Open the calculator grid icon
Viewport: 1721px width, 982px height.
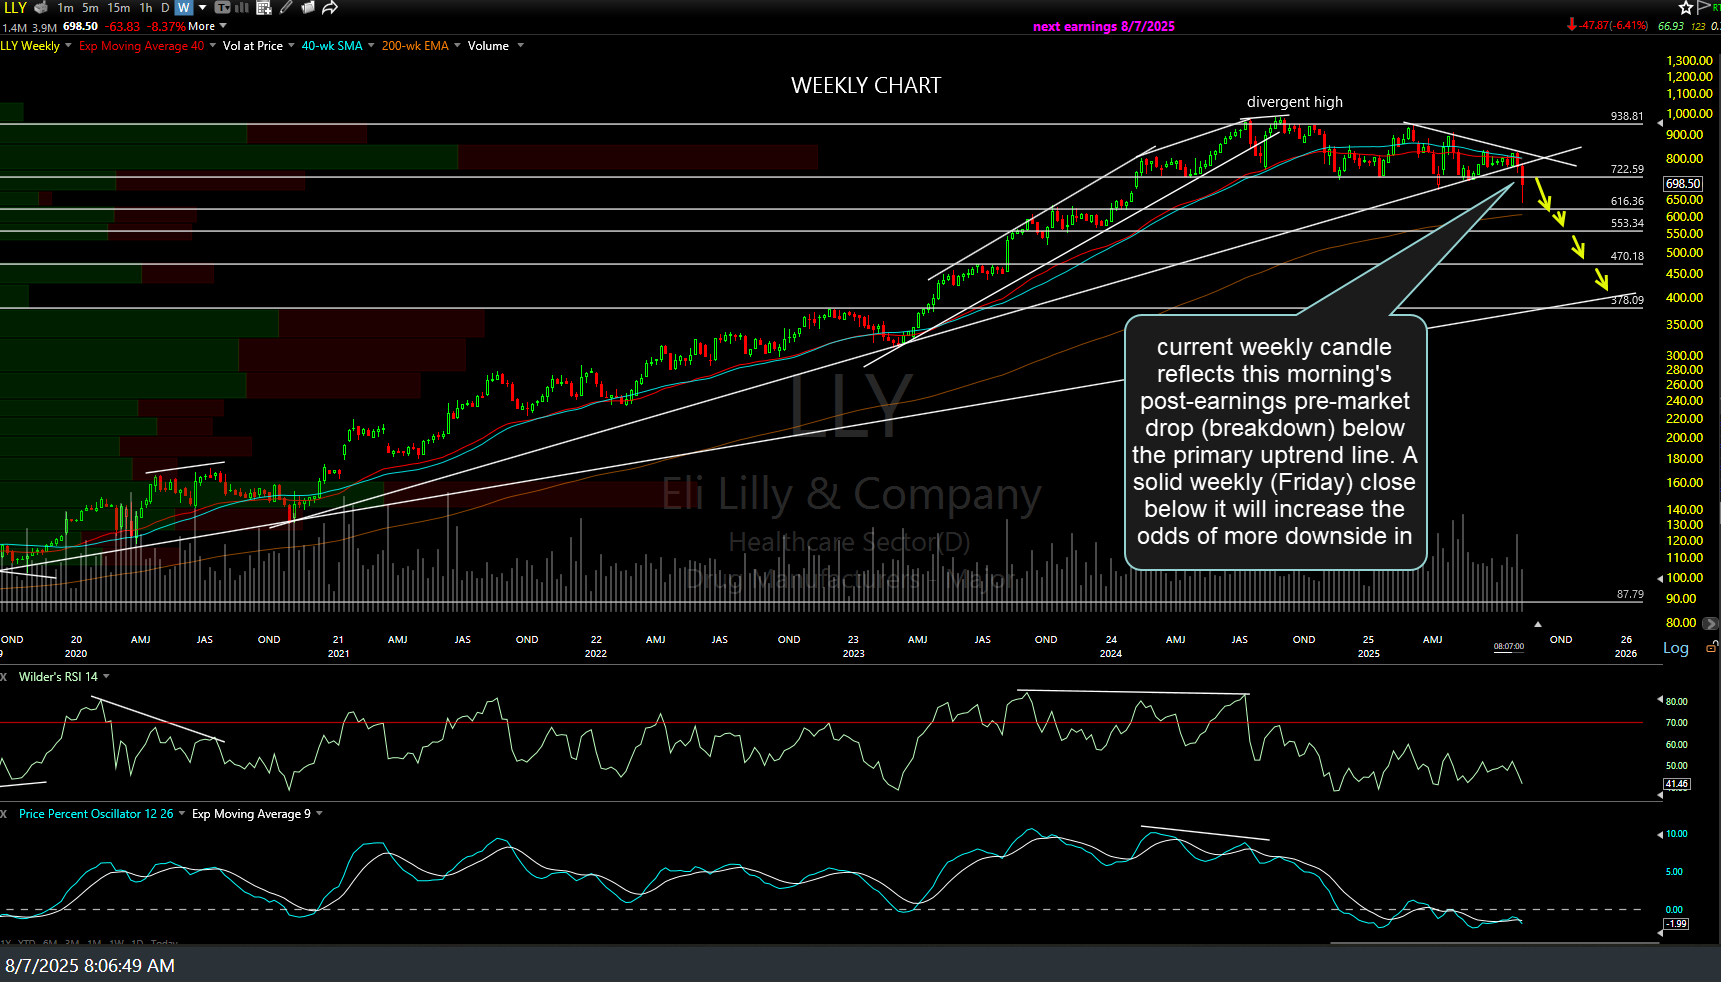click(x=263, y=8)
